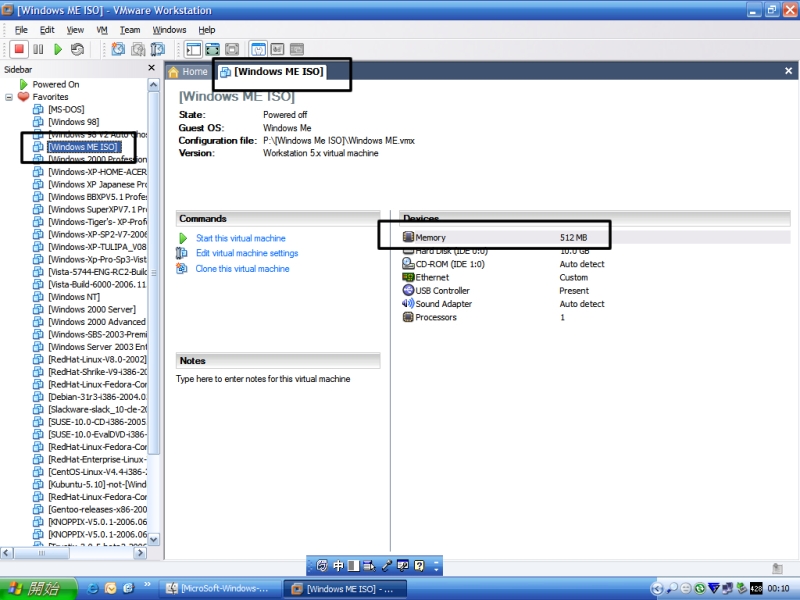The width and height of the screenshot is (800, 600).
Task: Switch to Console view toolbar icon
Action: click(x=277, y=49)
